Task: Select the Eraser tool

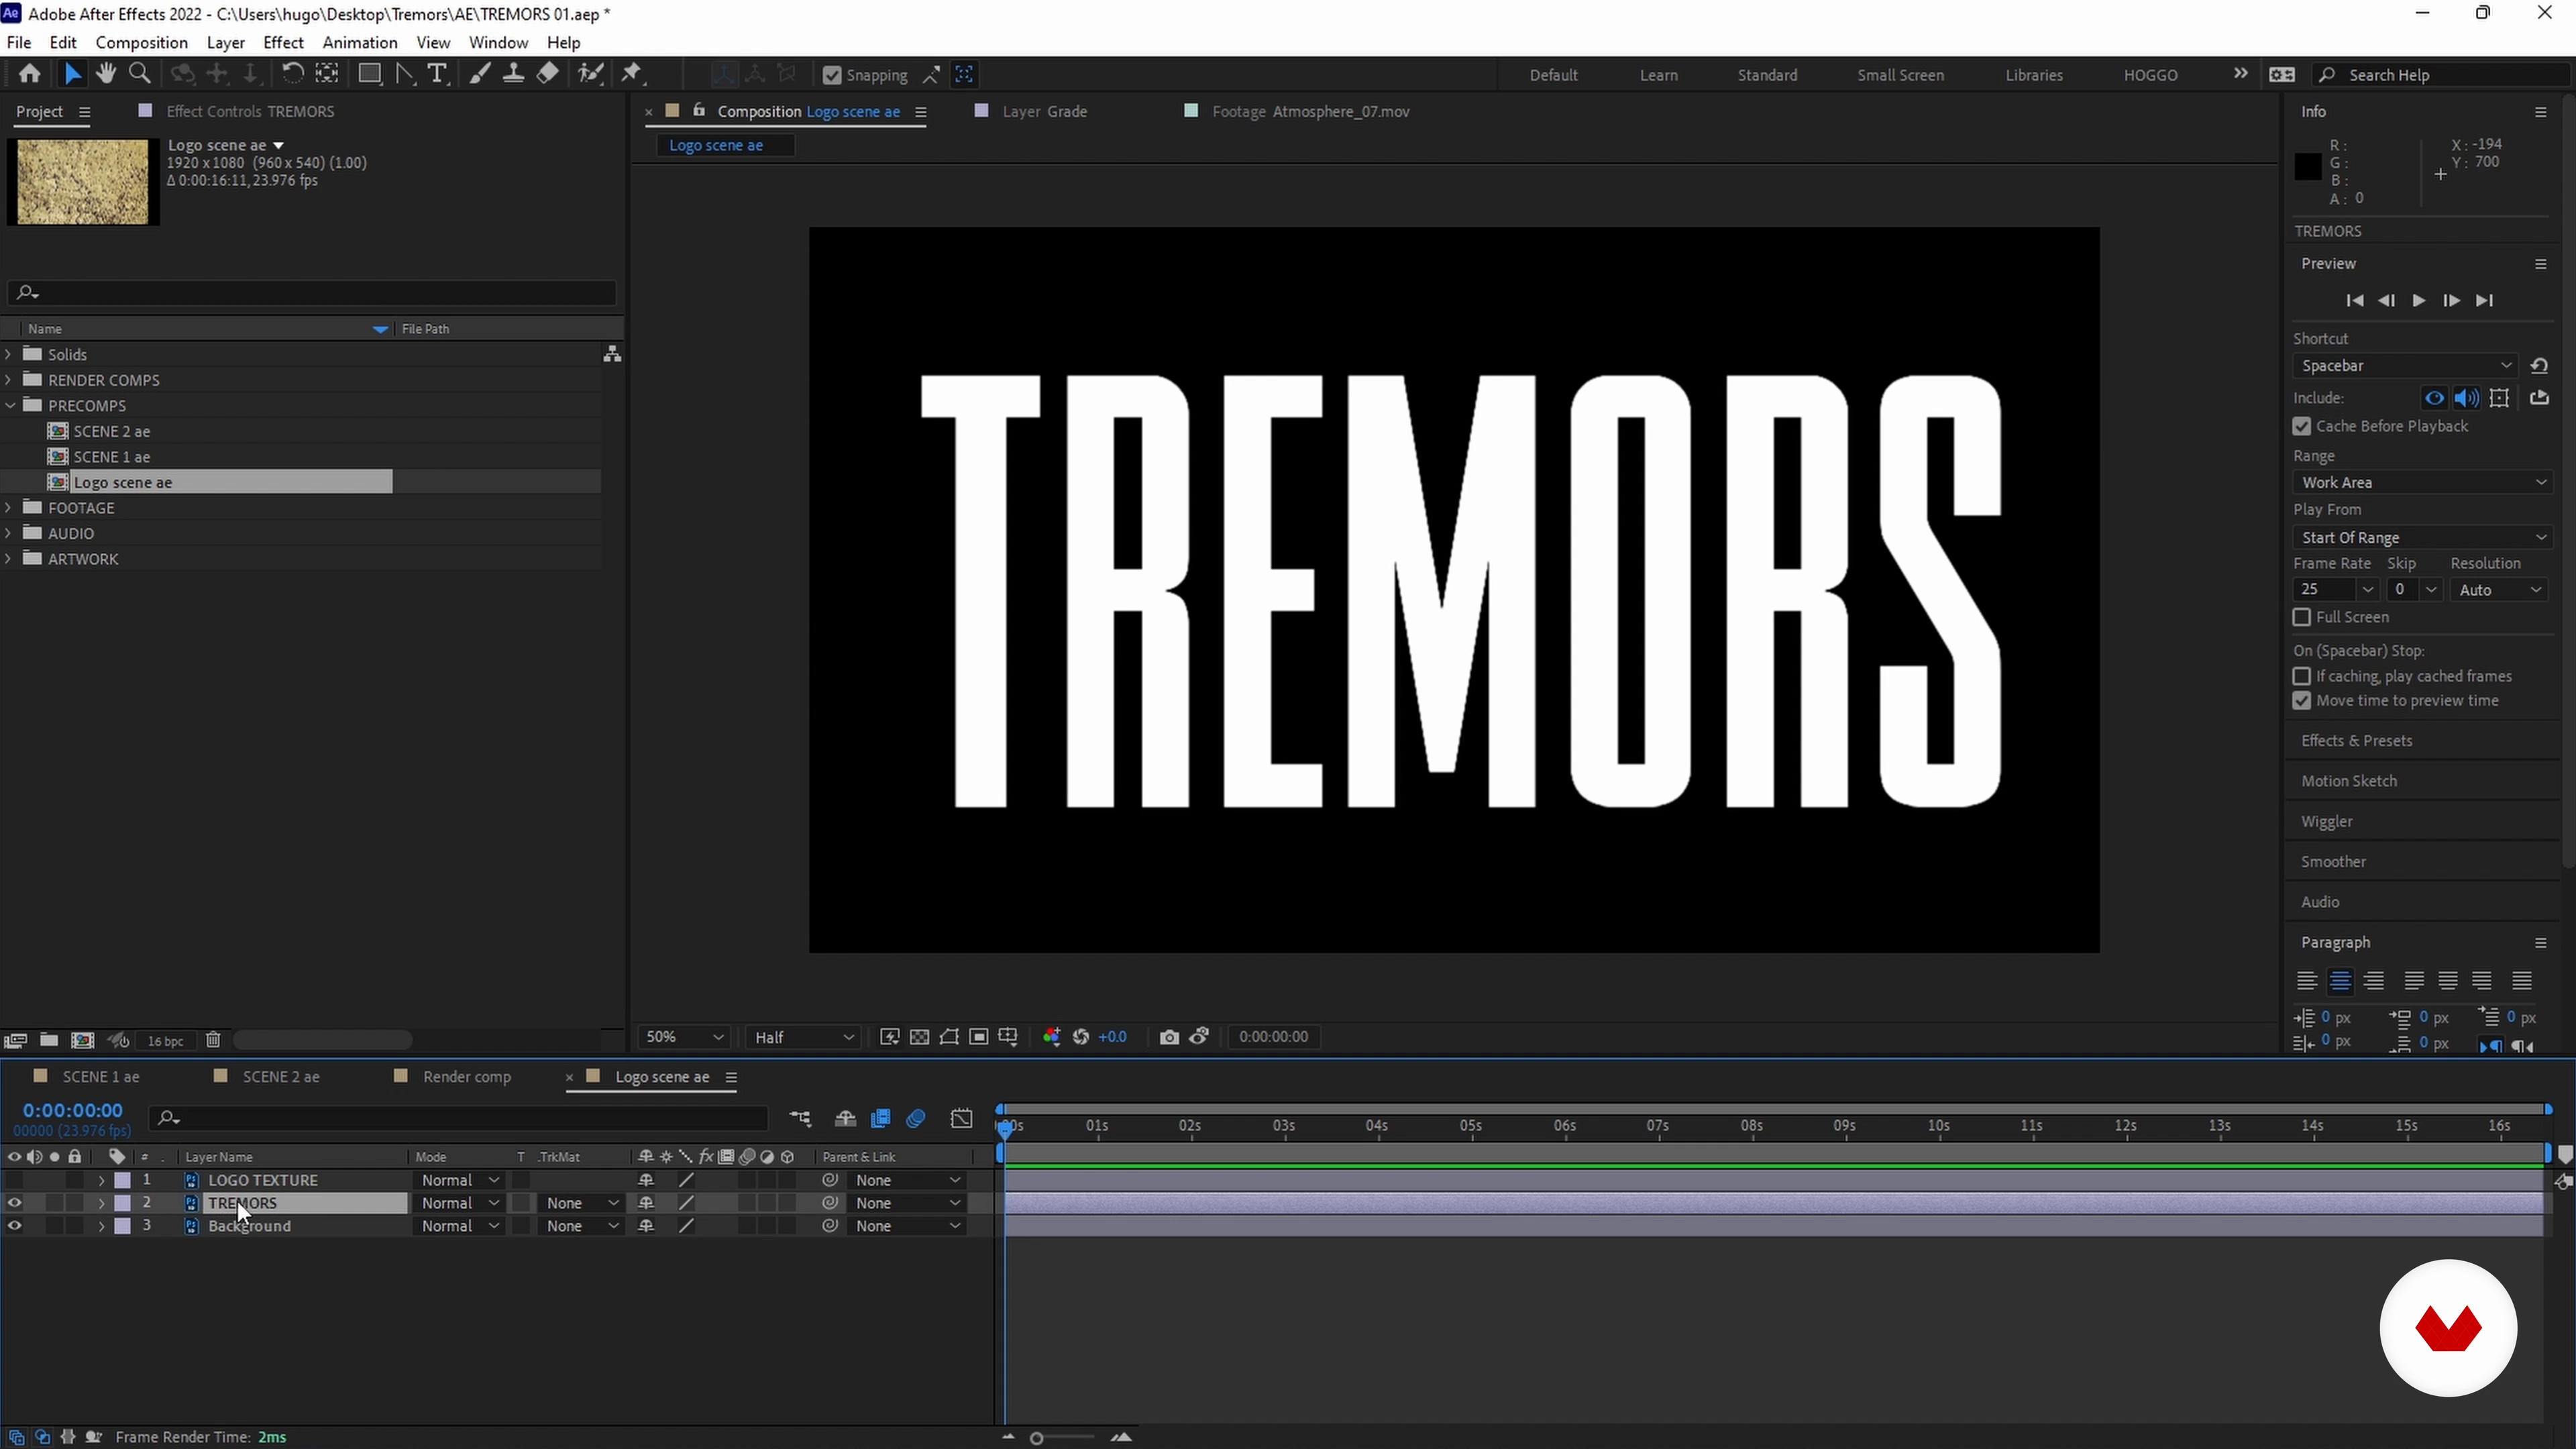Action: (x=548, y=74)
